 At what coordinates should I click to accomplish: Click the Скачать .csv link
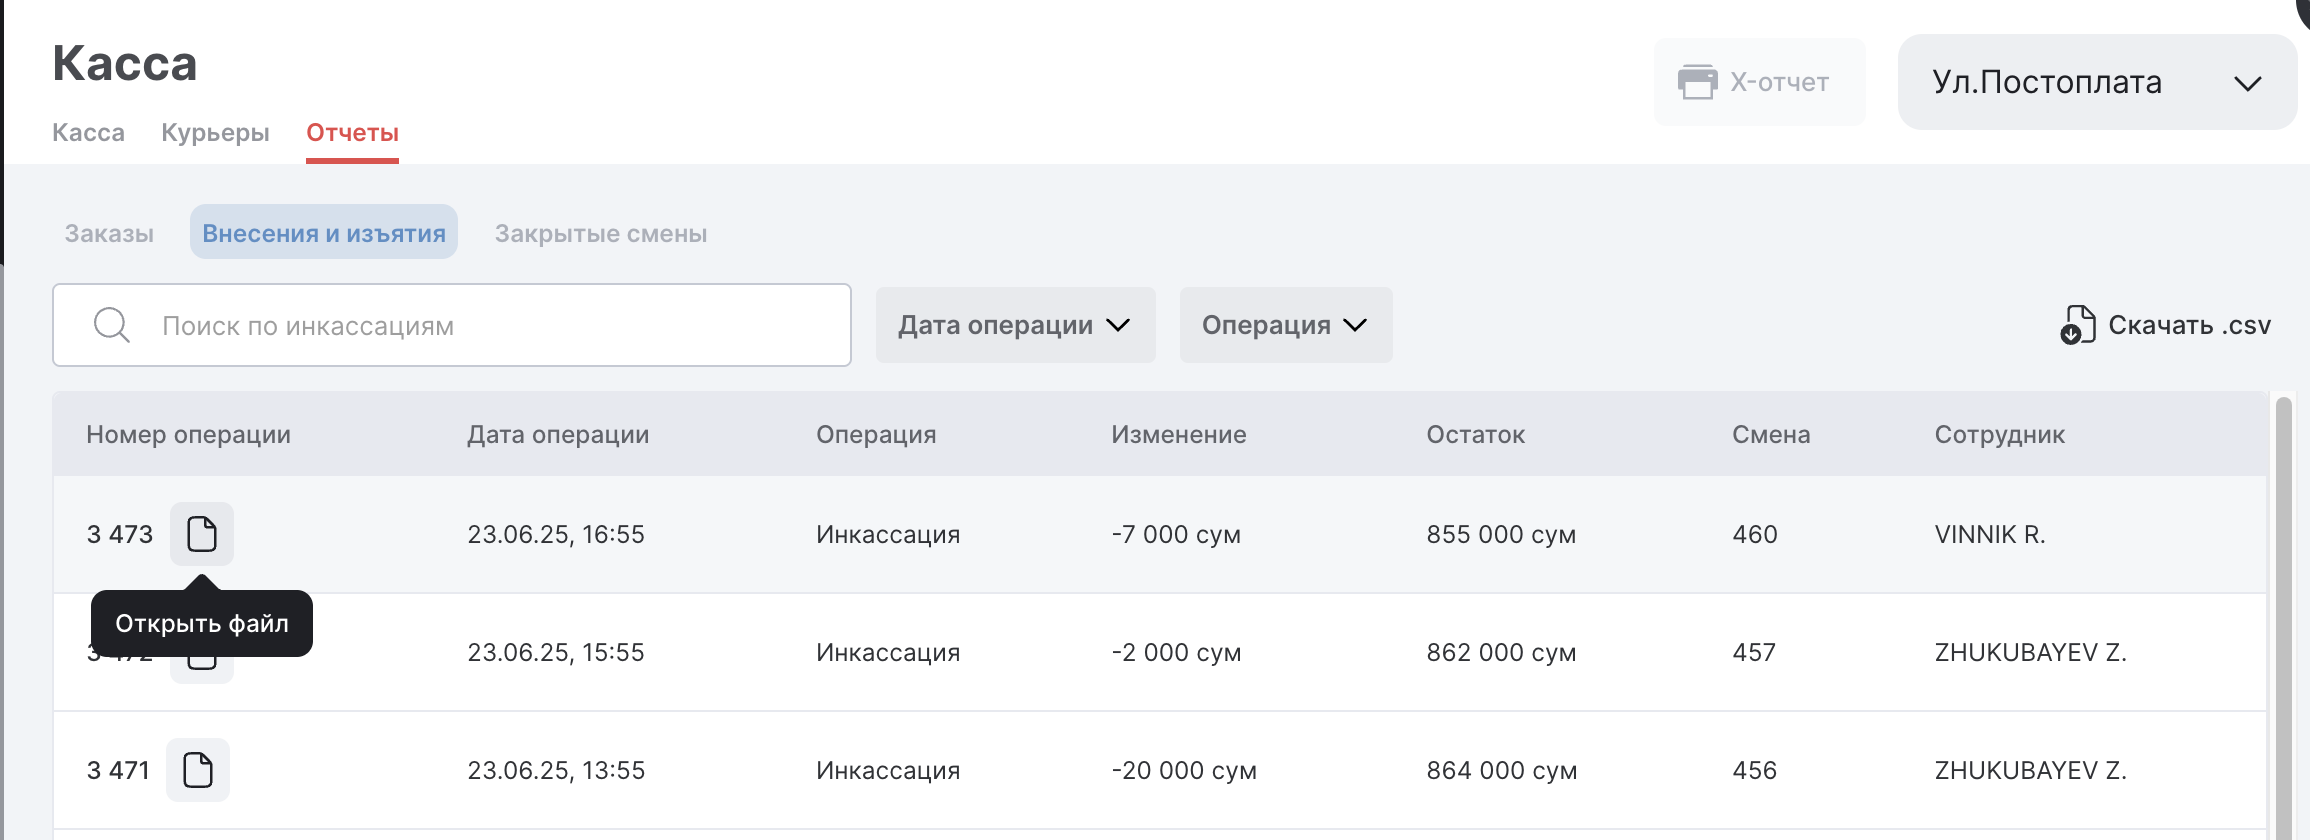click(x=2188, y=325)
